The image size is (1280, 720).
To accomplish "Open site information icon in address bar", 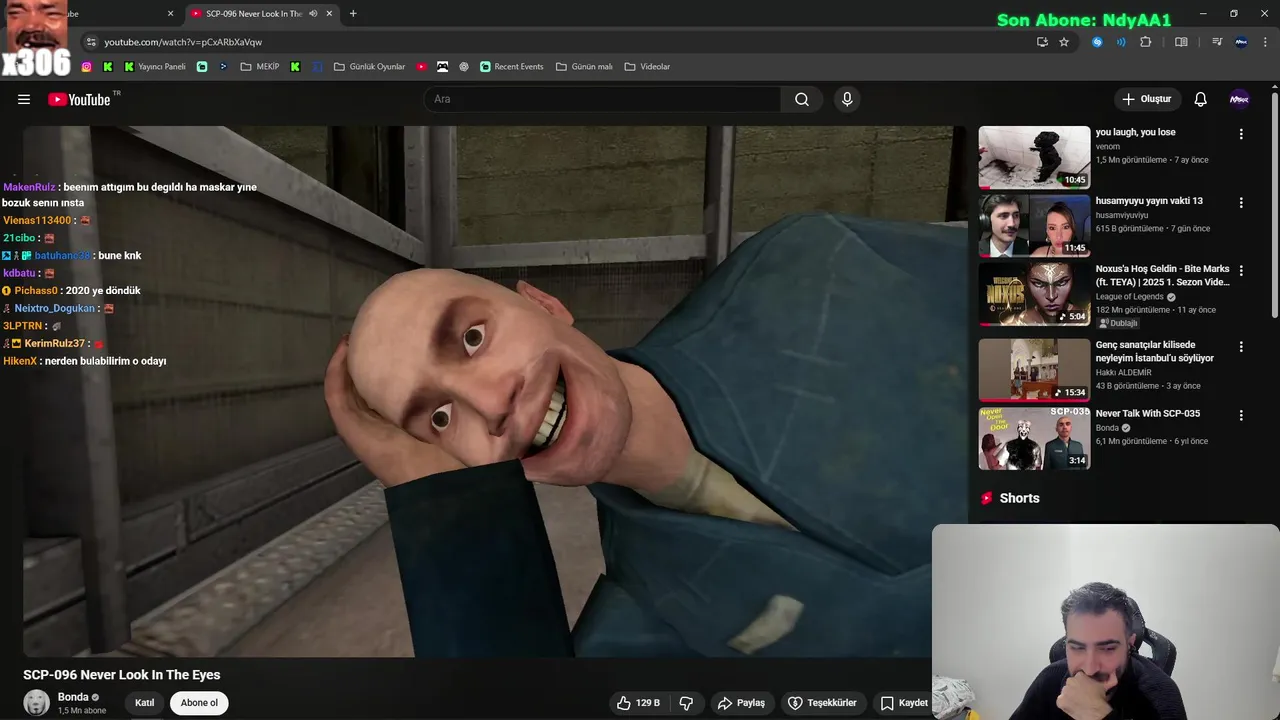I will 91,42.
